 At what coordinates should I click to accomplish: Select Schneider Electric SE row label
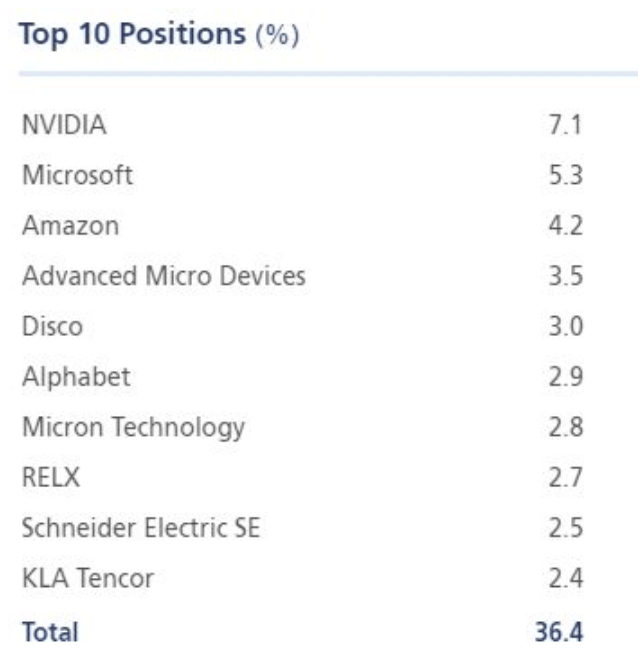click(140, 529)
